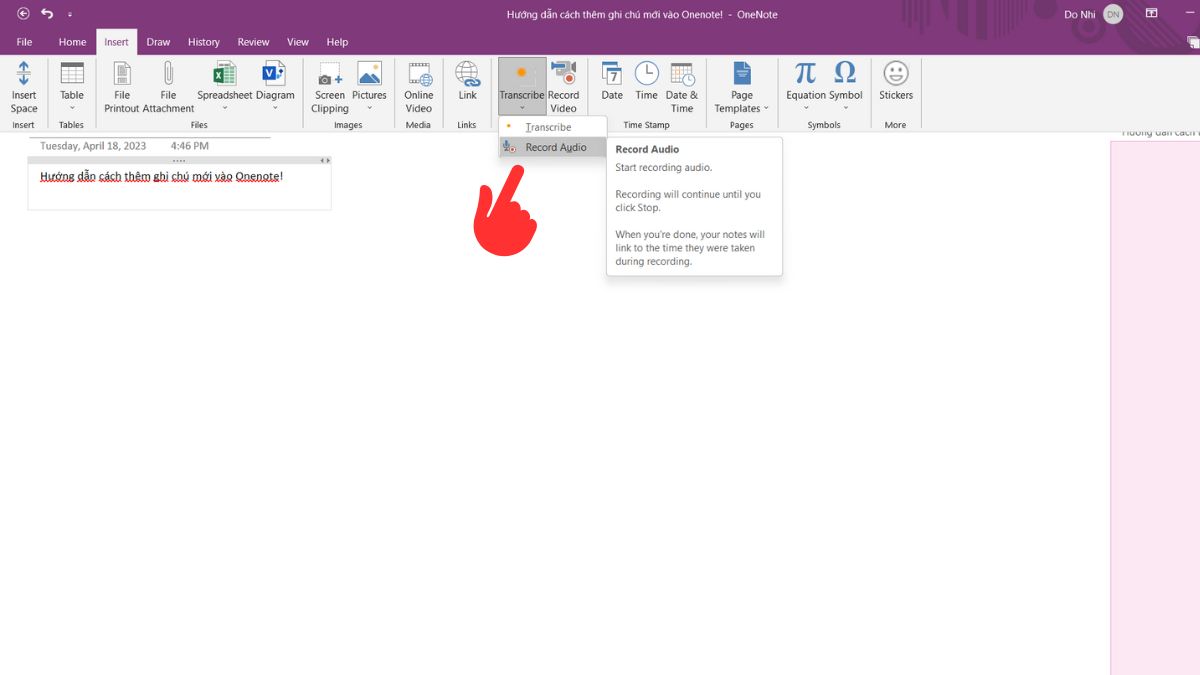1200x675 pixels.
Task: Switch to the Draw tab
Action: (158, 42)
